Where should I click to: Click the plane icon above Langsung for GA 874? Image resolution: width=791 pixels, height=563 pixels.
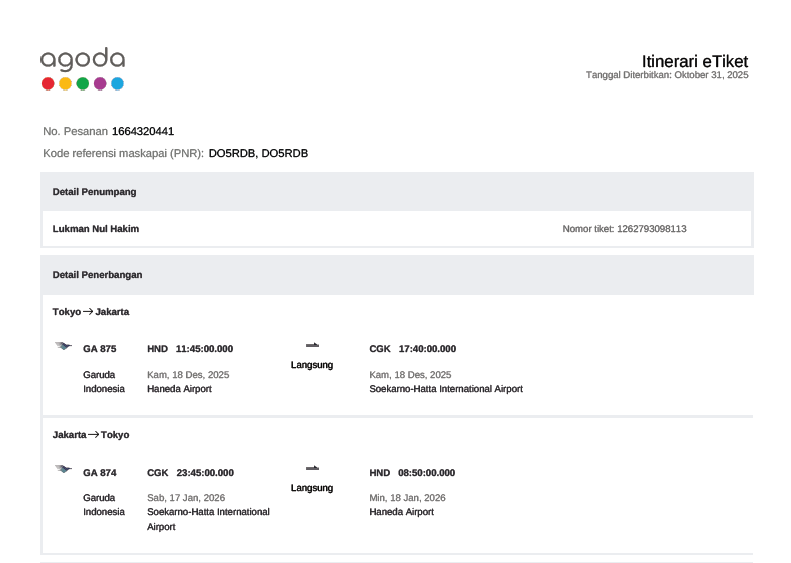[312, 468]
